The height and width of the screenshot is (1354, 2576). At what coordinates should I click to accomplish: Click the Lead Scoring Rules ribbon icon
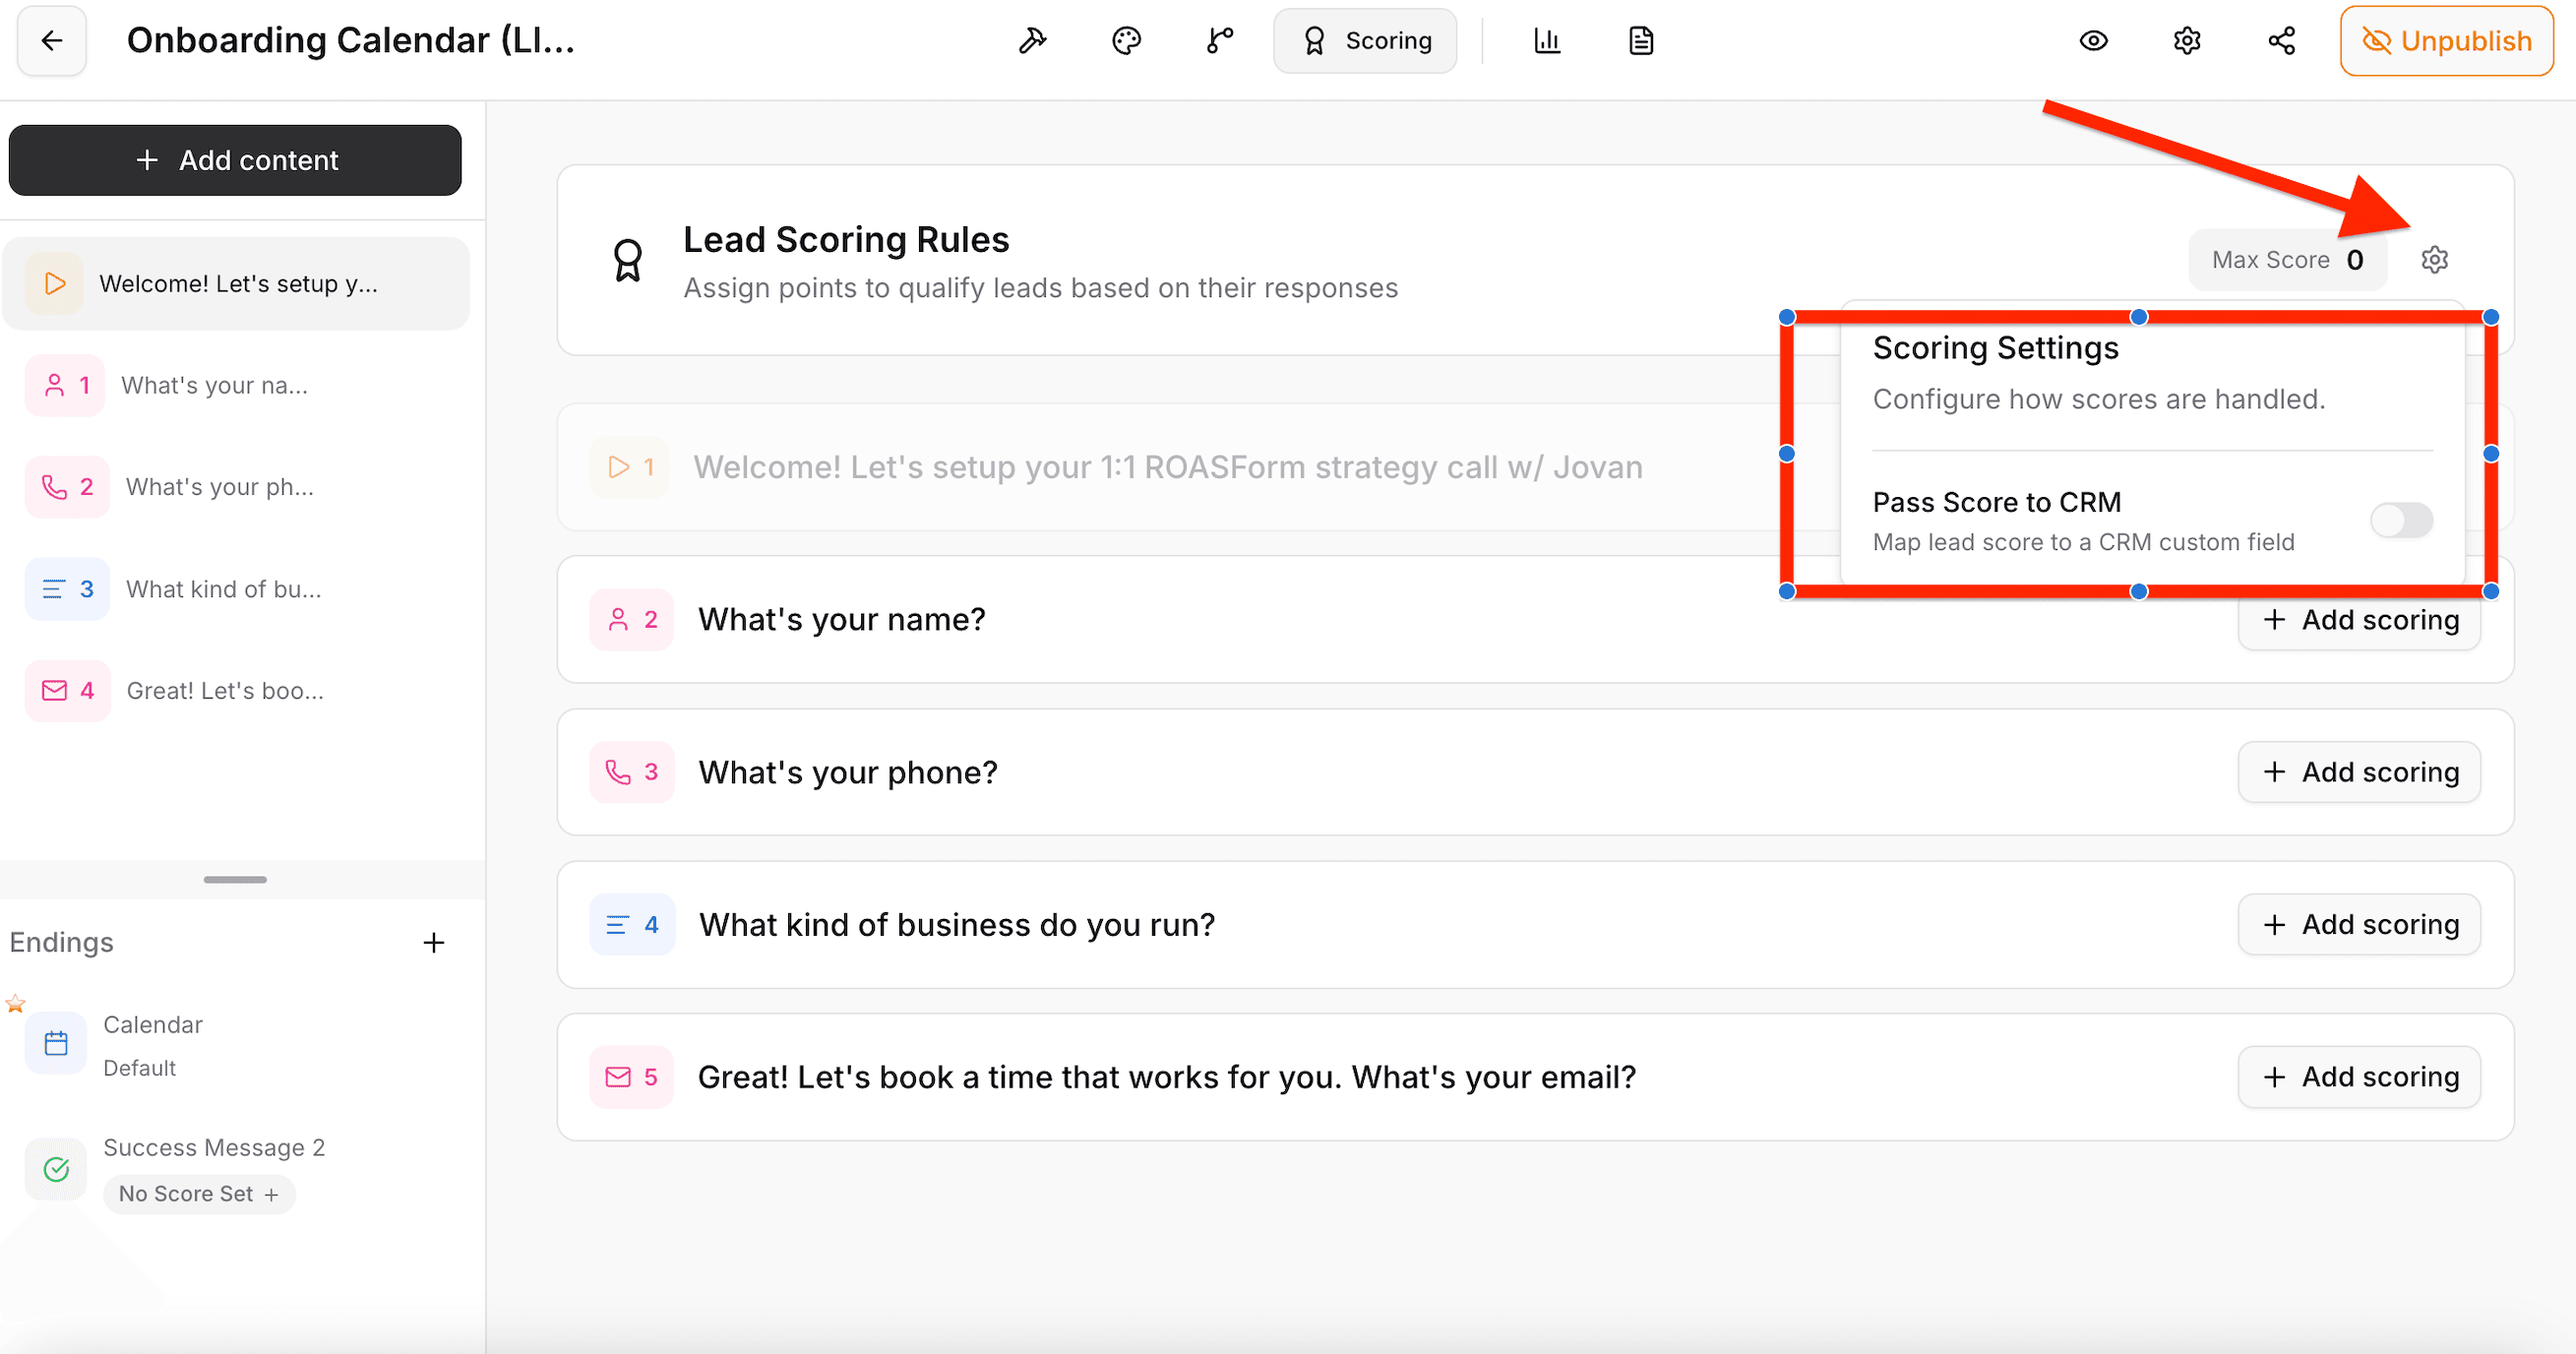(x=627, y=260)
